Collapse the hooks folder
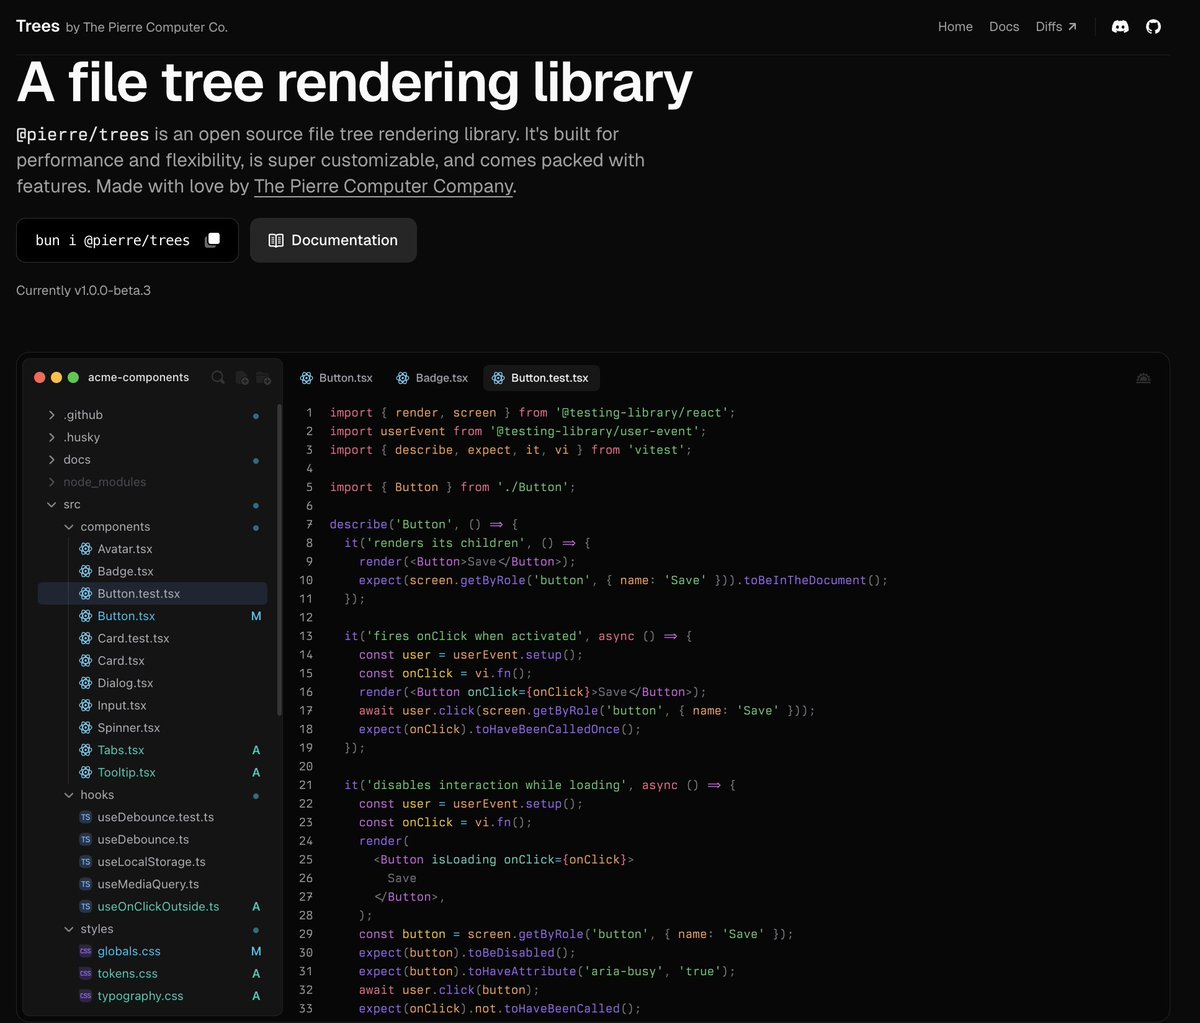This screenshot has width=1200, height=1023. point(152,795)
